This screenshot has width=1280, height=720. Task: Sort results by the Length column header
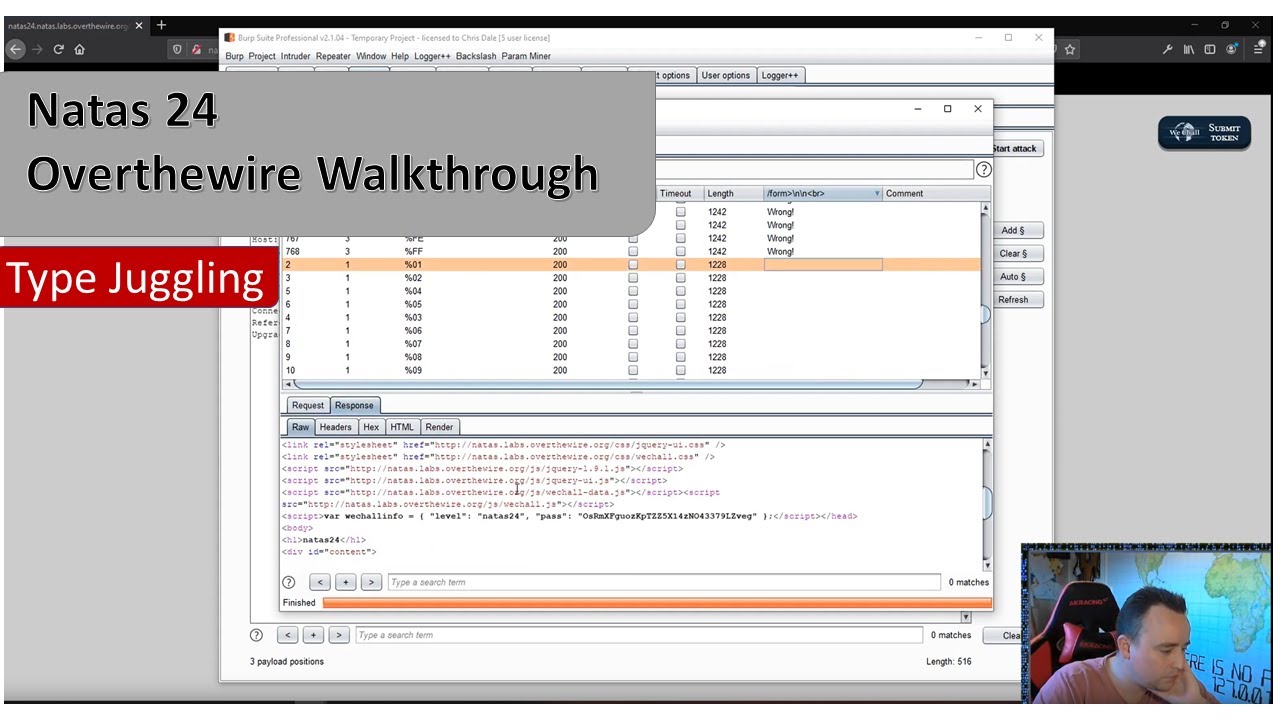point(733,193)
